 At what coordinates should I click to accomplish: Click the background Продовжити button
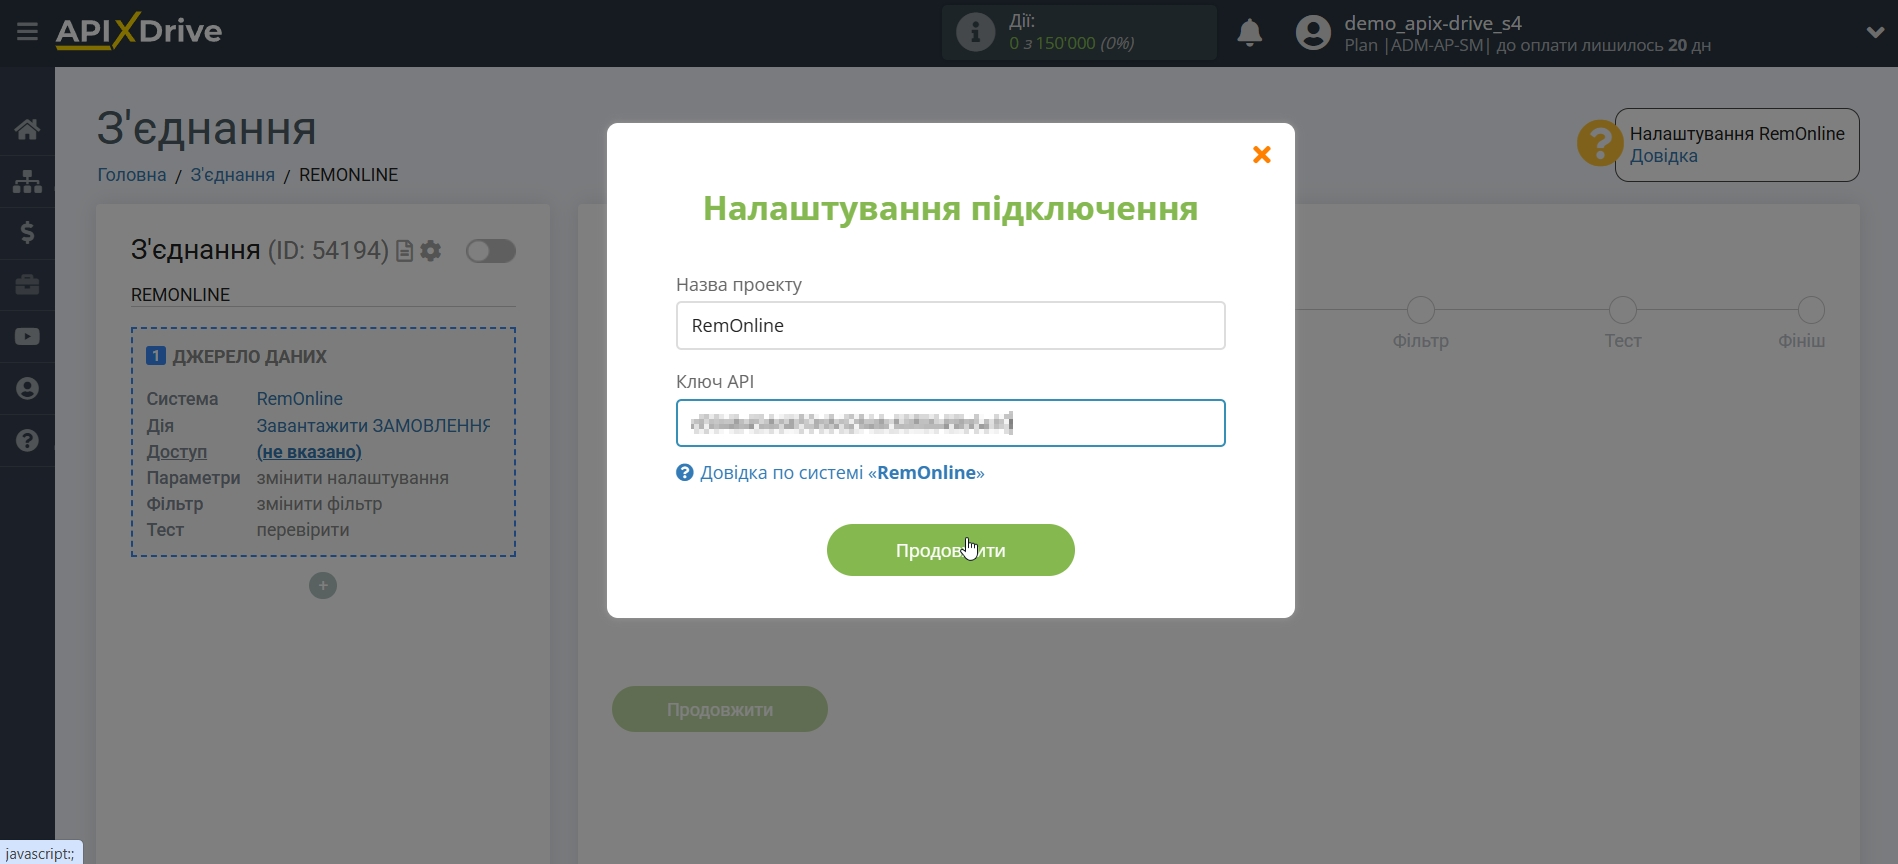pos(719,709)
